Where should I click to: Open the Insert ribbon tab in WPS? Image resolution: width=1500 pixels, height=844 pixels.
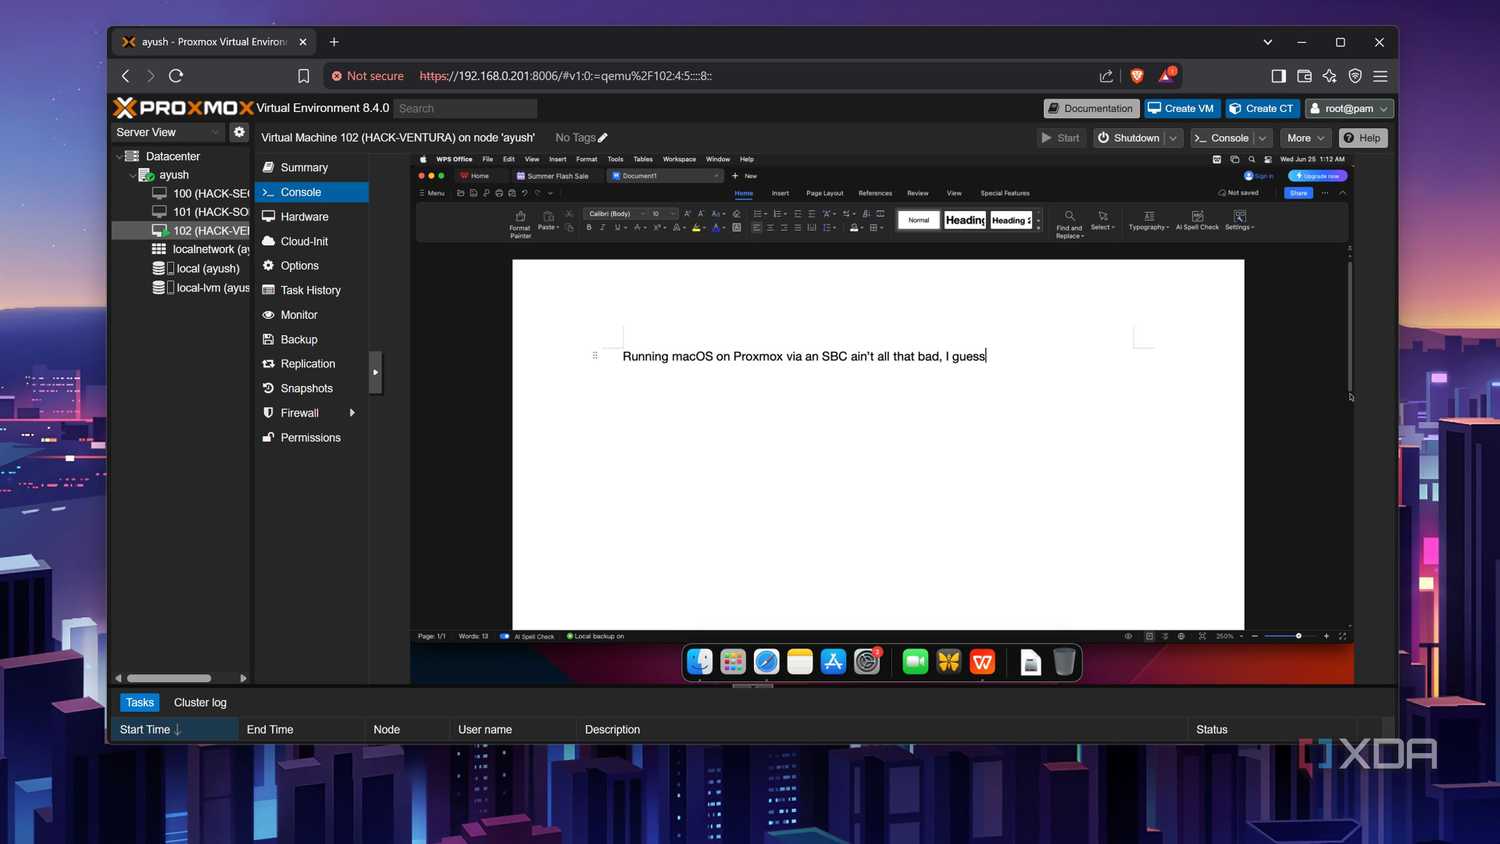pyautogui.click(x=780, y=193)
